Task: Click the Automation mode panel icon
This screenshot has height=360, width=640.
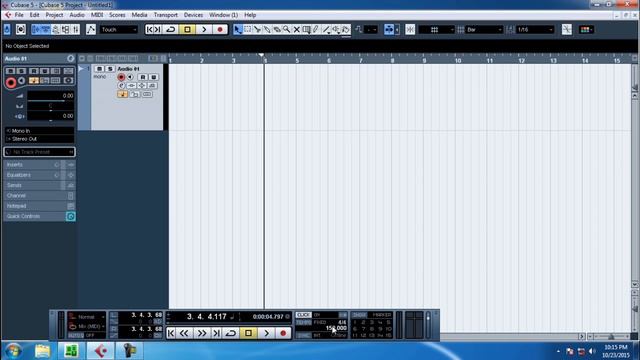Action: pyautogui.click(x=91, y=29)
